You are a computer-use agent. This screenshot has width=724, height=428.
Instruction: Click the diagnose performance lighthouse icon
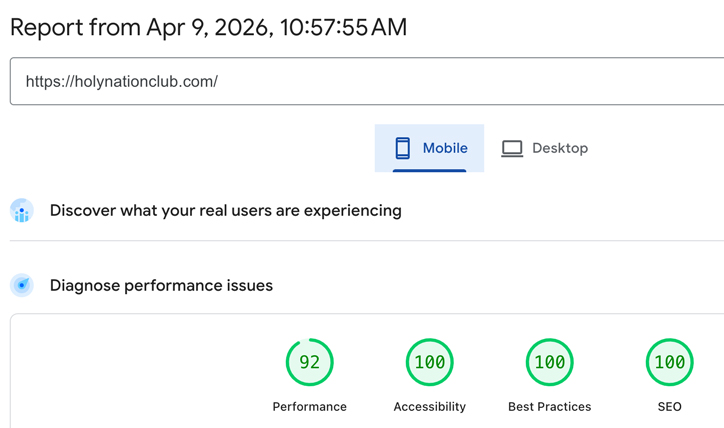click(x=22, y=285)
